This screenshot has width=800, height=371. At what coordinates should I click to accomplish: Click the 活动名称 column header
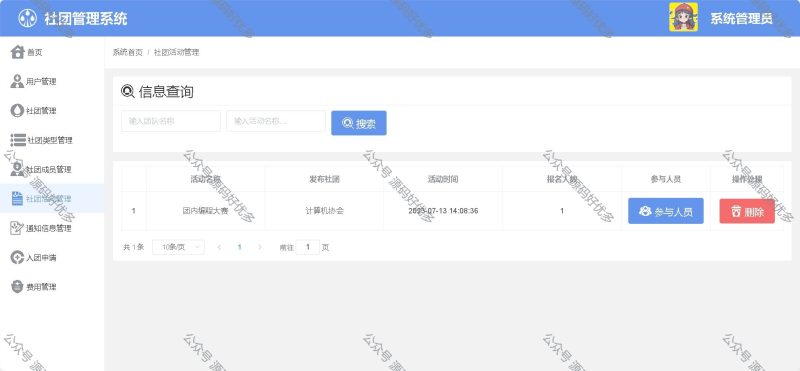point(206,179)
